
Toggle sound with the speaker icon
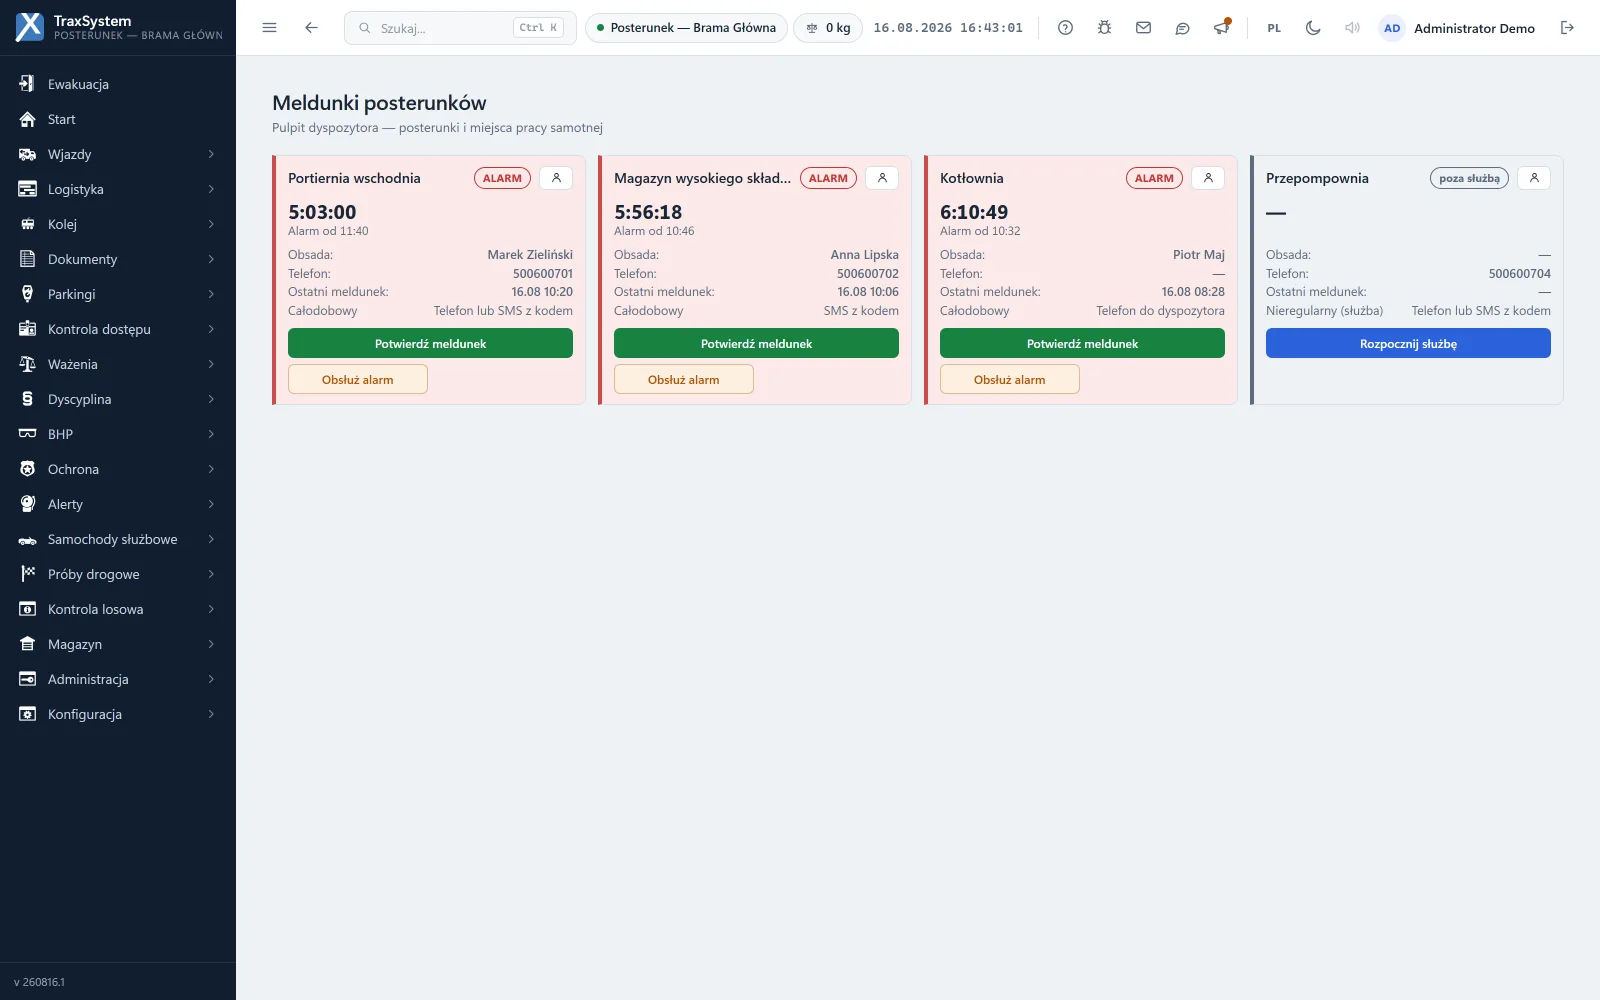[1352, 28]
